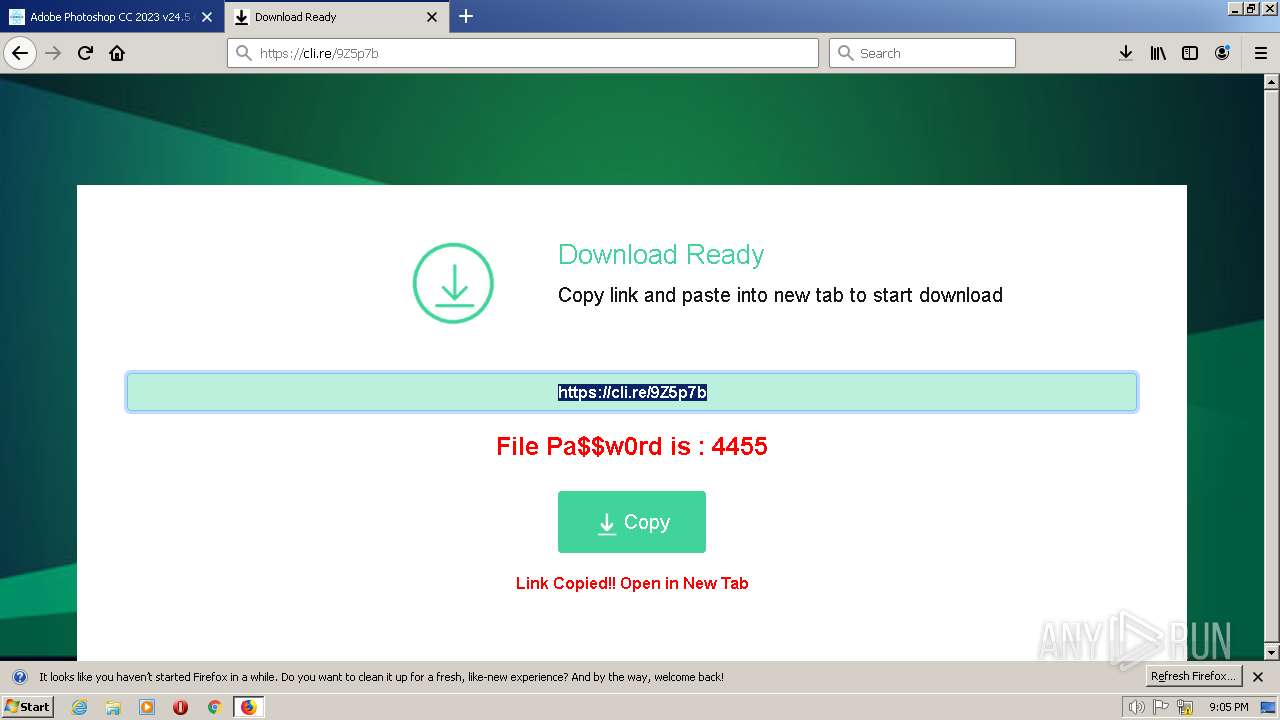The image size is (1280, 720).
Task: Click the File Pa$$w0rd is : 4455 text
Action: coord(632,446)
